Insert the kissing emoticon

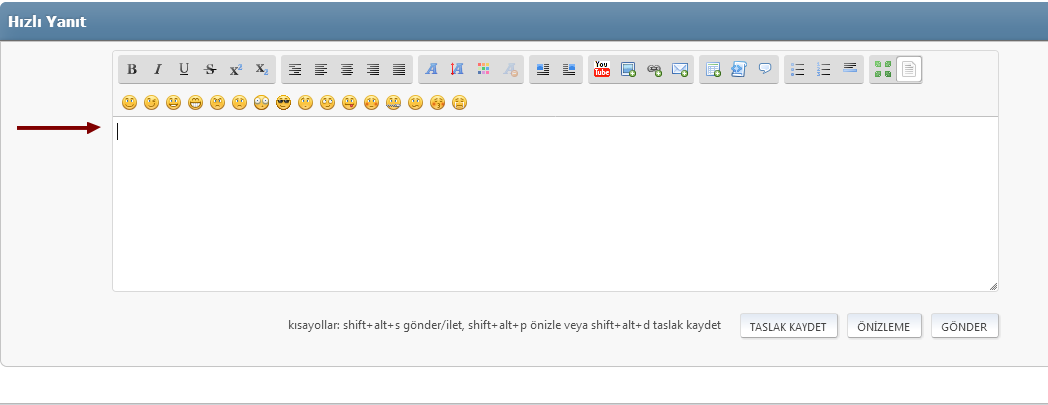click(x=437, y=103)
